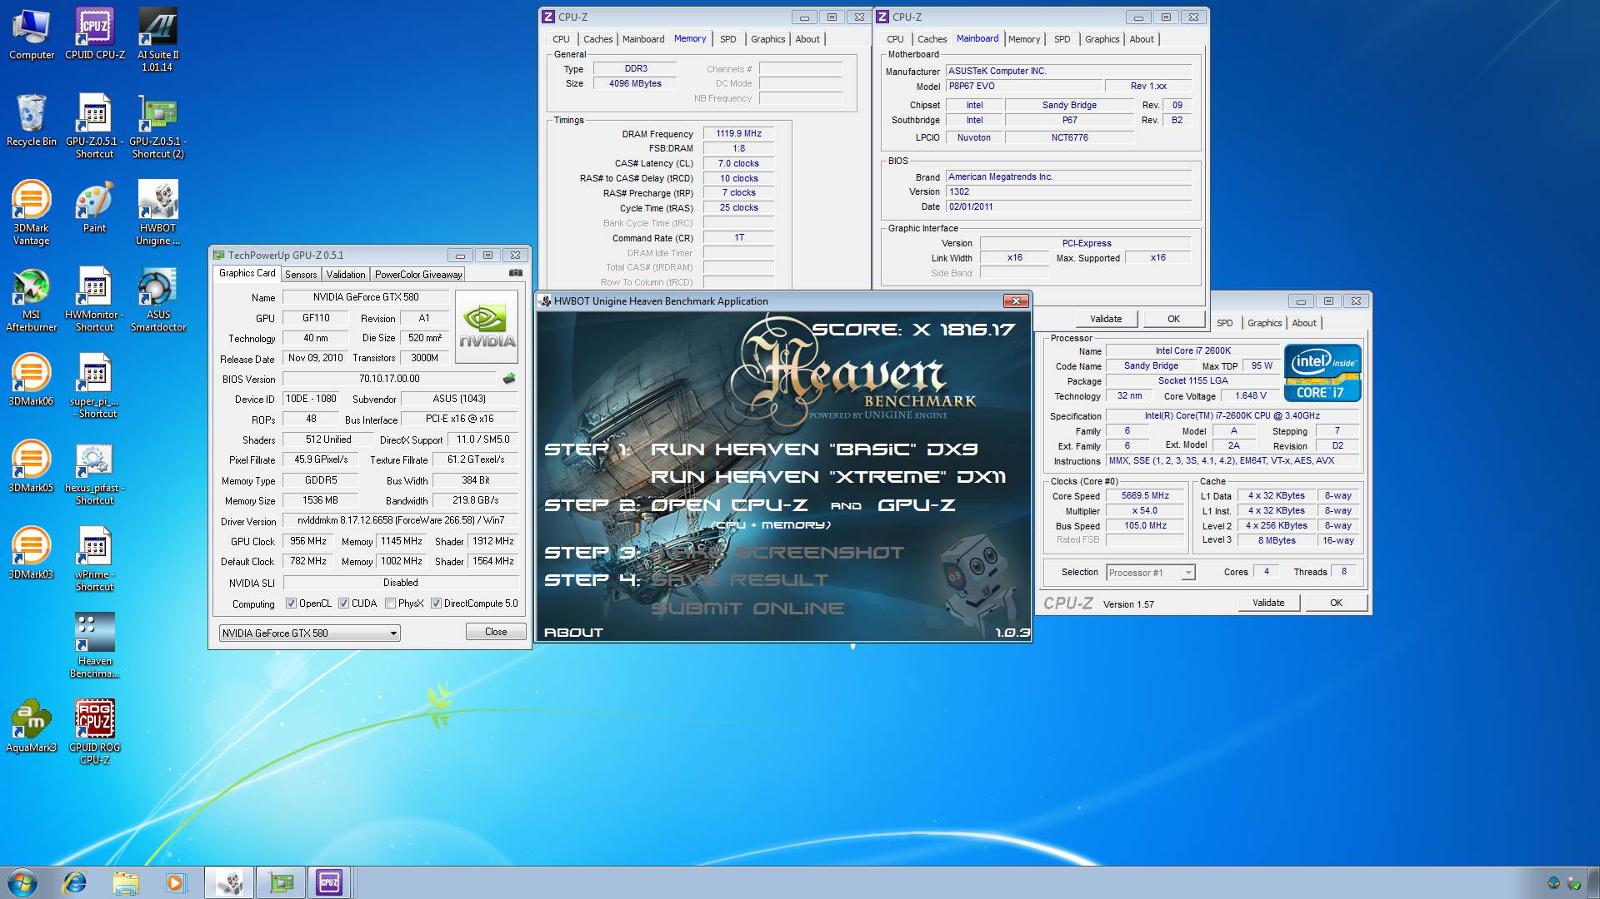Open the CPUID CPU-Z desktop shortcut
This screenshot has width=1600, height=899.
(x=95, y=34)
